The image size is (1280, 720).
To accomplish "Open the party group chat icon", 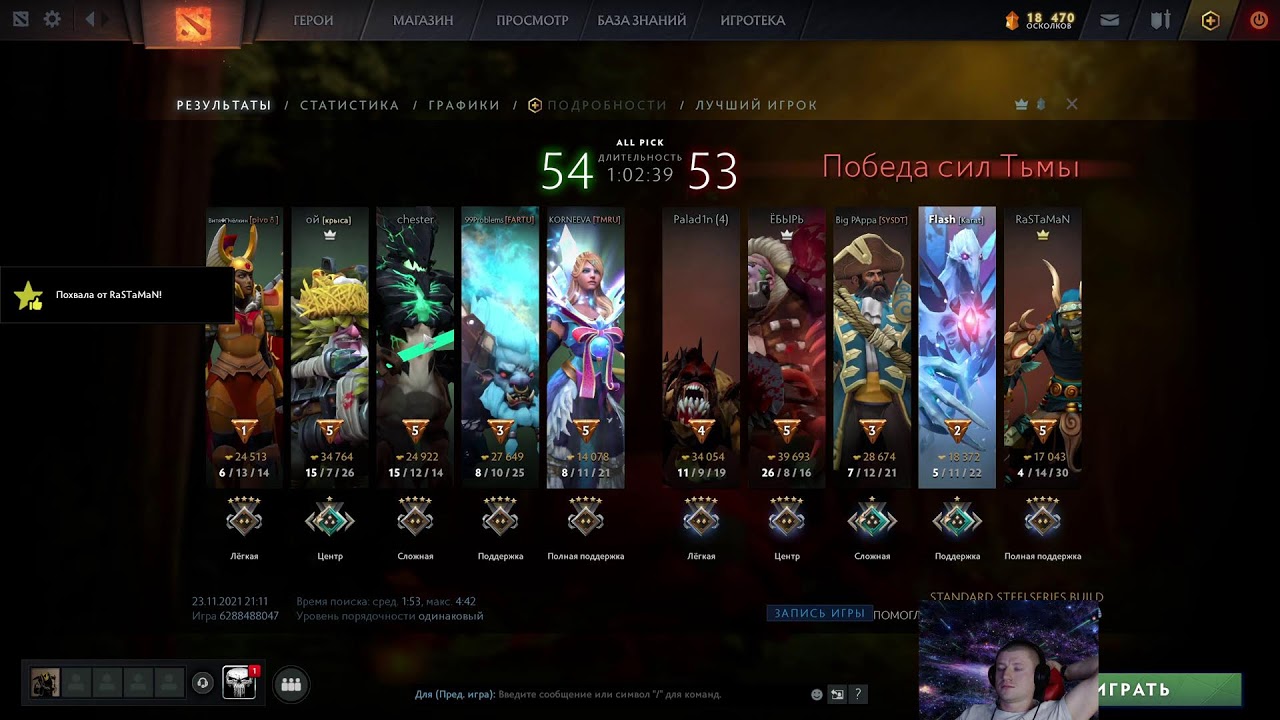I will (x=291, y=684).
